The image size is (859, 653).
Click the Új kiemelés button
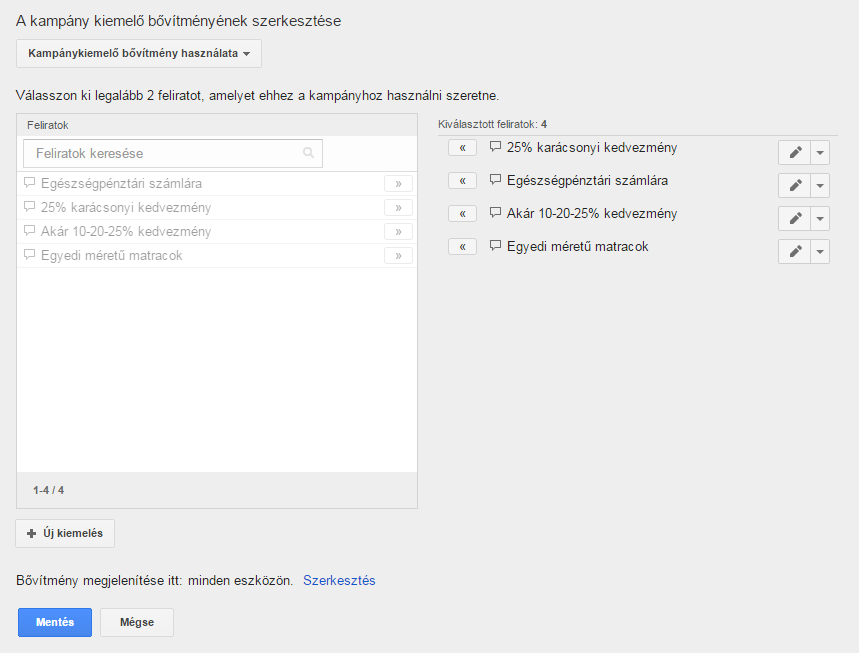click(x=65, y=533)
